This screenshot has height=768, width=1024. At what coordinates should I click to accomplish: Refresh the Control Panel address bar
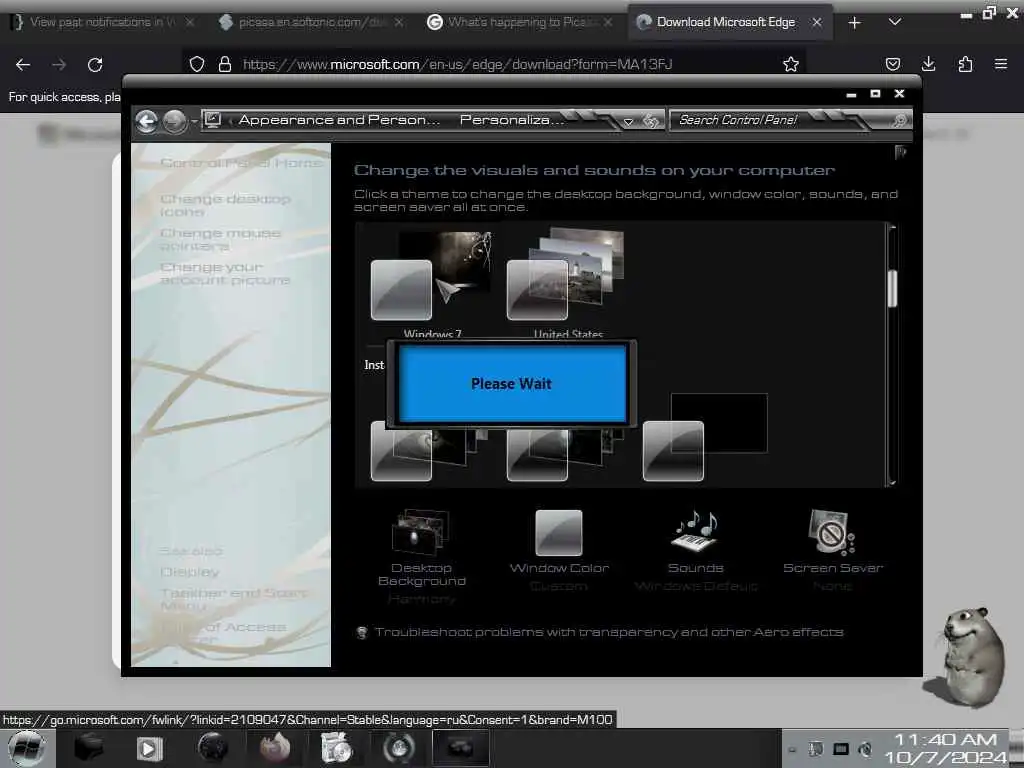650,121
